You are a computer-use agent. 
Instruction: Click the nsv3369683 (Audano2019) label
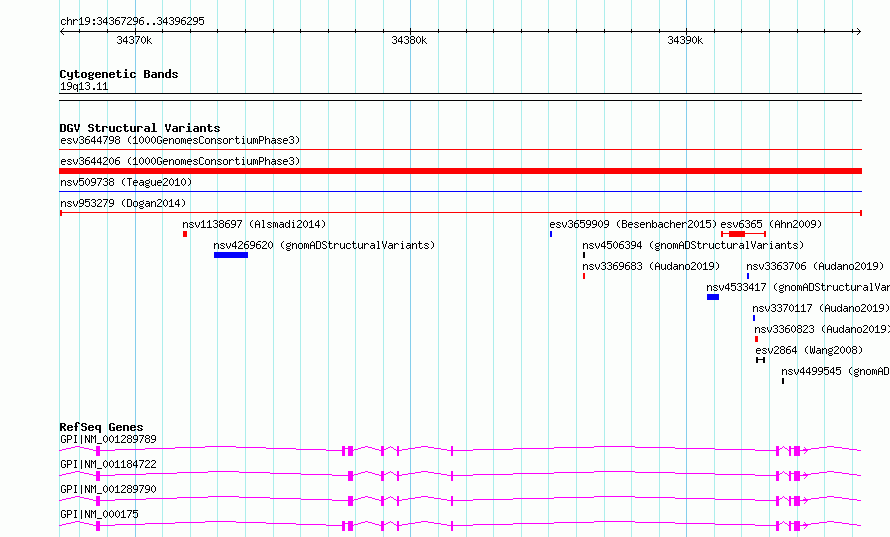point(651,266)
